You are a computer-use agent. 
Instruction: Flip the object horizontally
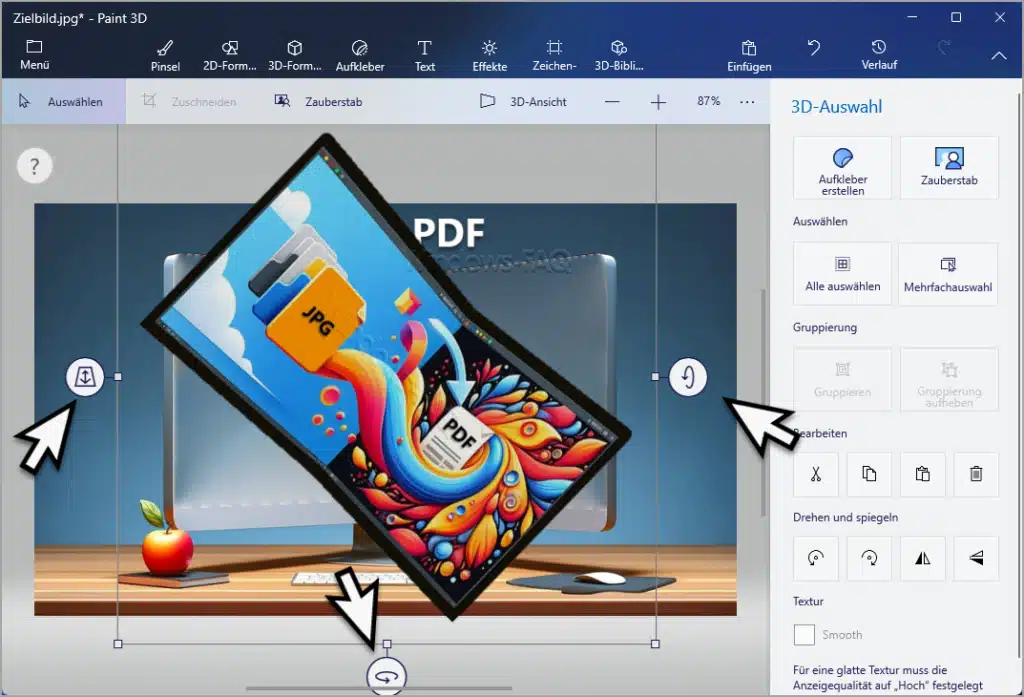(922, 559)
